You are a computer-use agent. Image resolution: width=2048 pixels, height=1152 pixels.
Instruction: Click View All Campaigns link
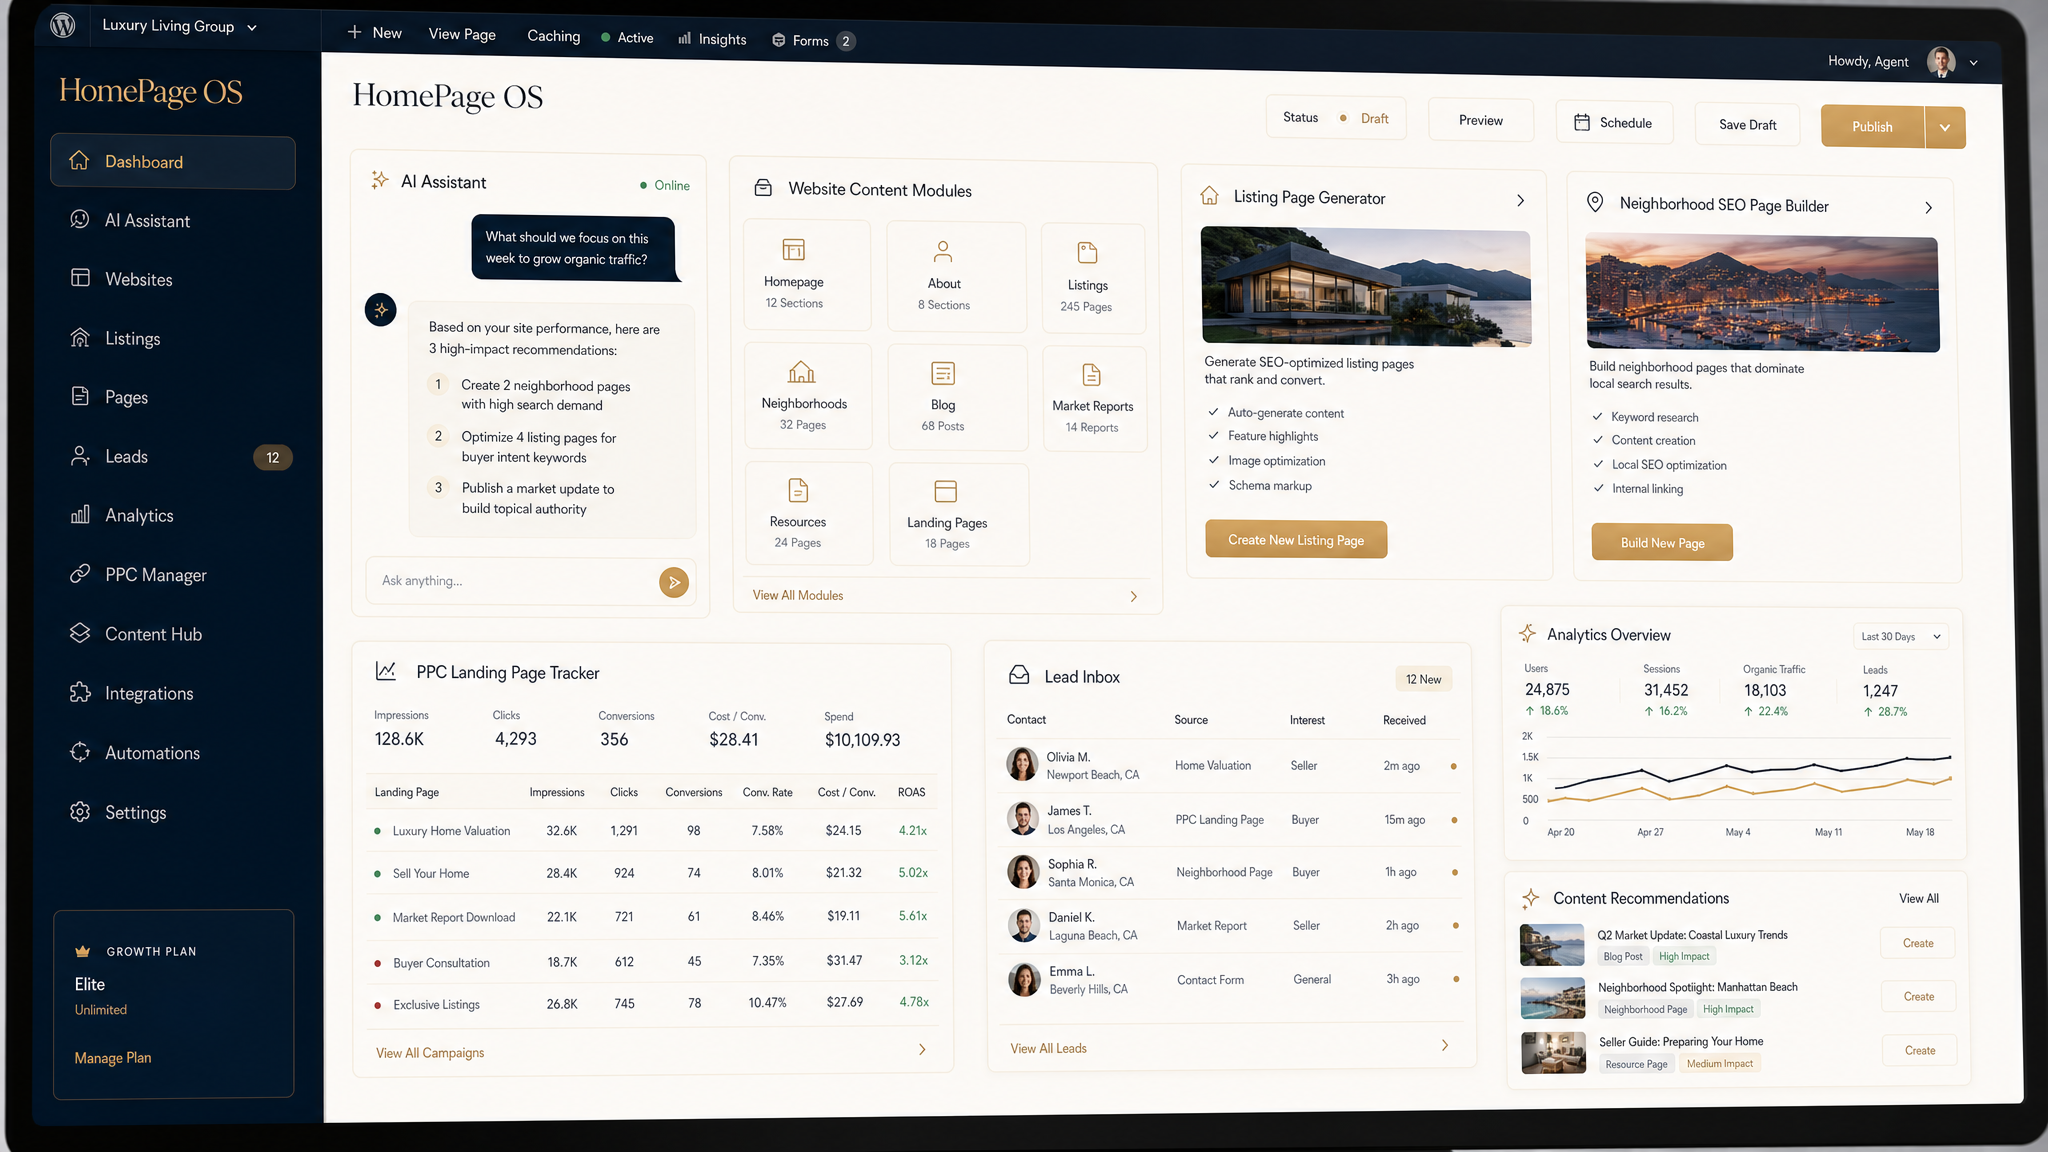tap(430, 1053)
